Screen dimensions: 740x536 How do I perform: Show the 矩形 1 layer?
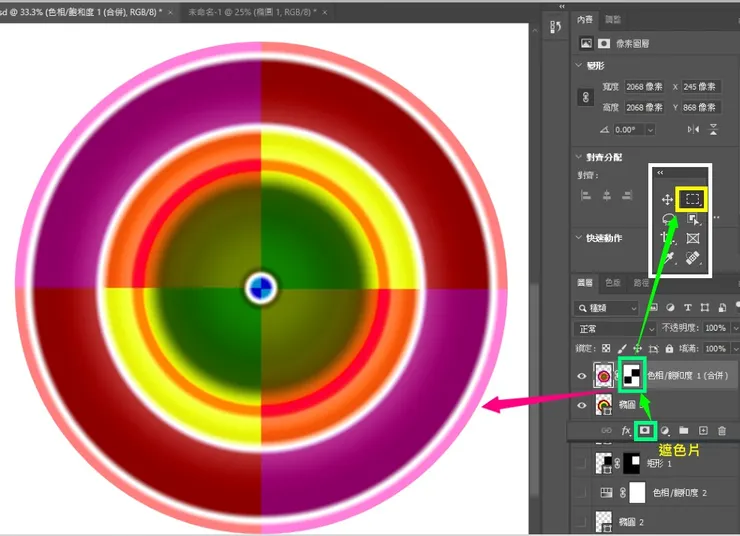click(x=583, y=462)
